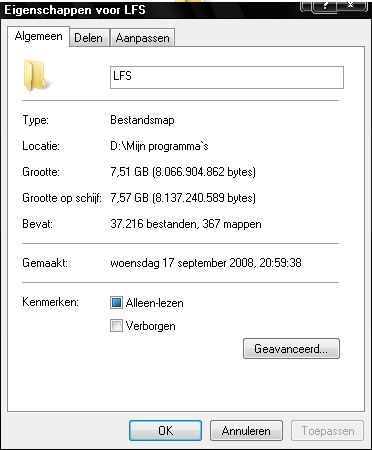Confirm with the OK button
The image size is (372, 450).
click(165, 431)
